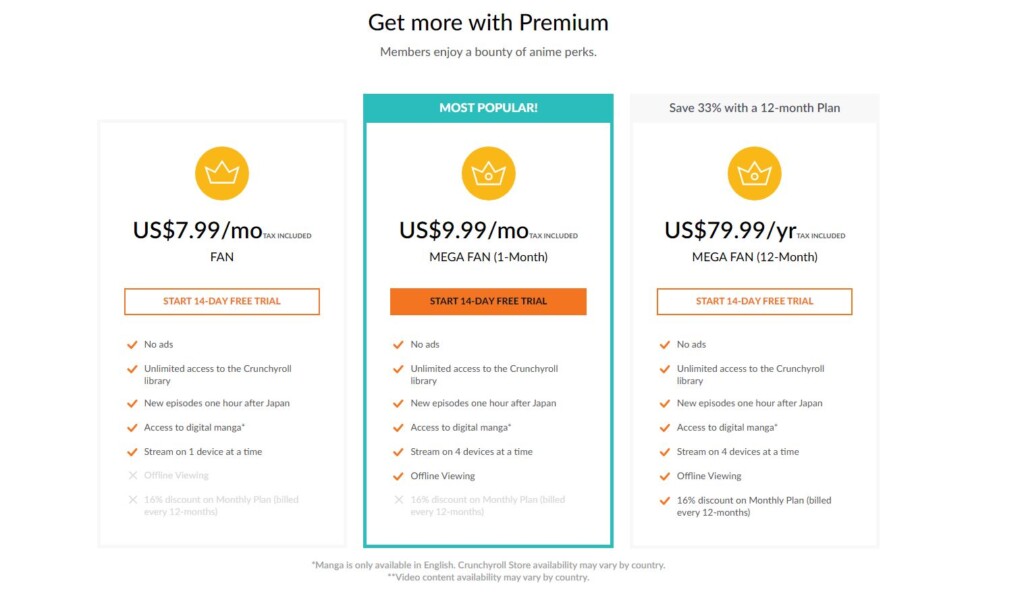The width and height of the screenshot is (1024, 596).
Task: Click the X beside FAN Offline Viewing
Action: [133, 475]
